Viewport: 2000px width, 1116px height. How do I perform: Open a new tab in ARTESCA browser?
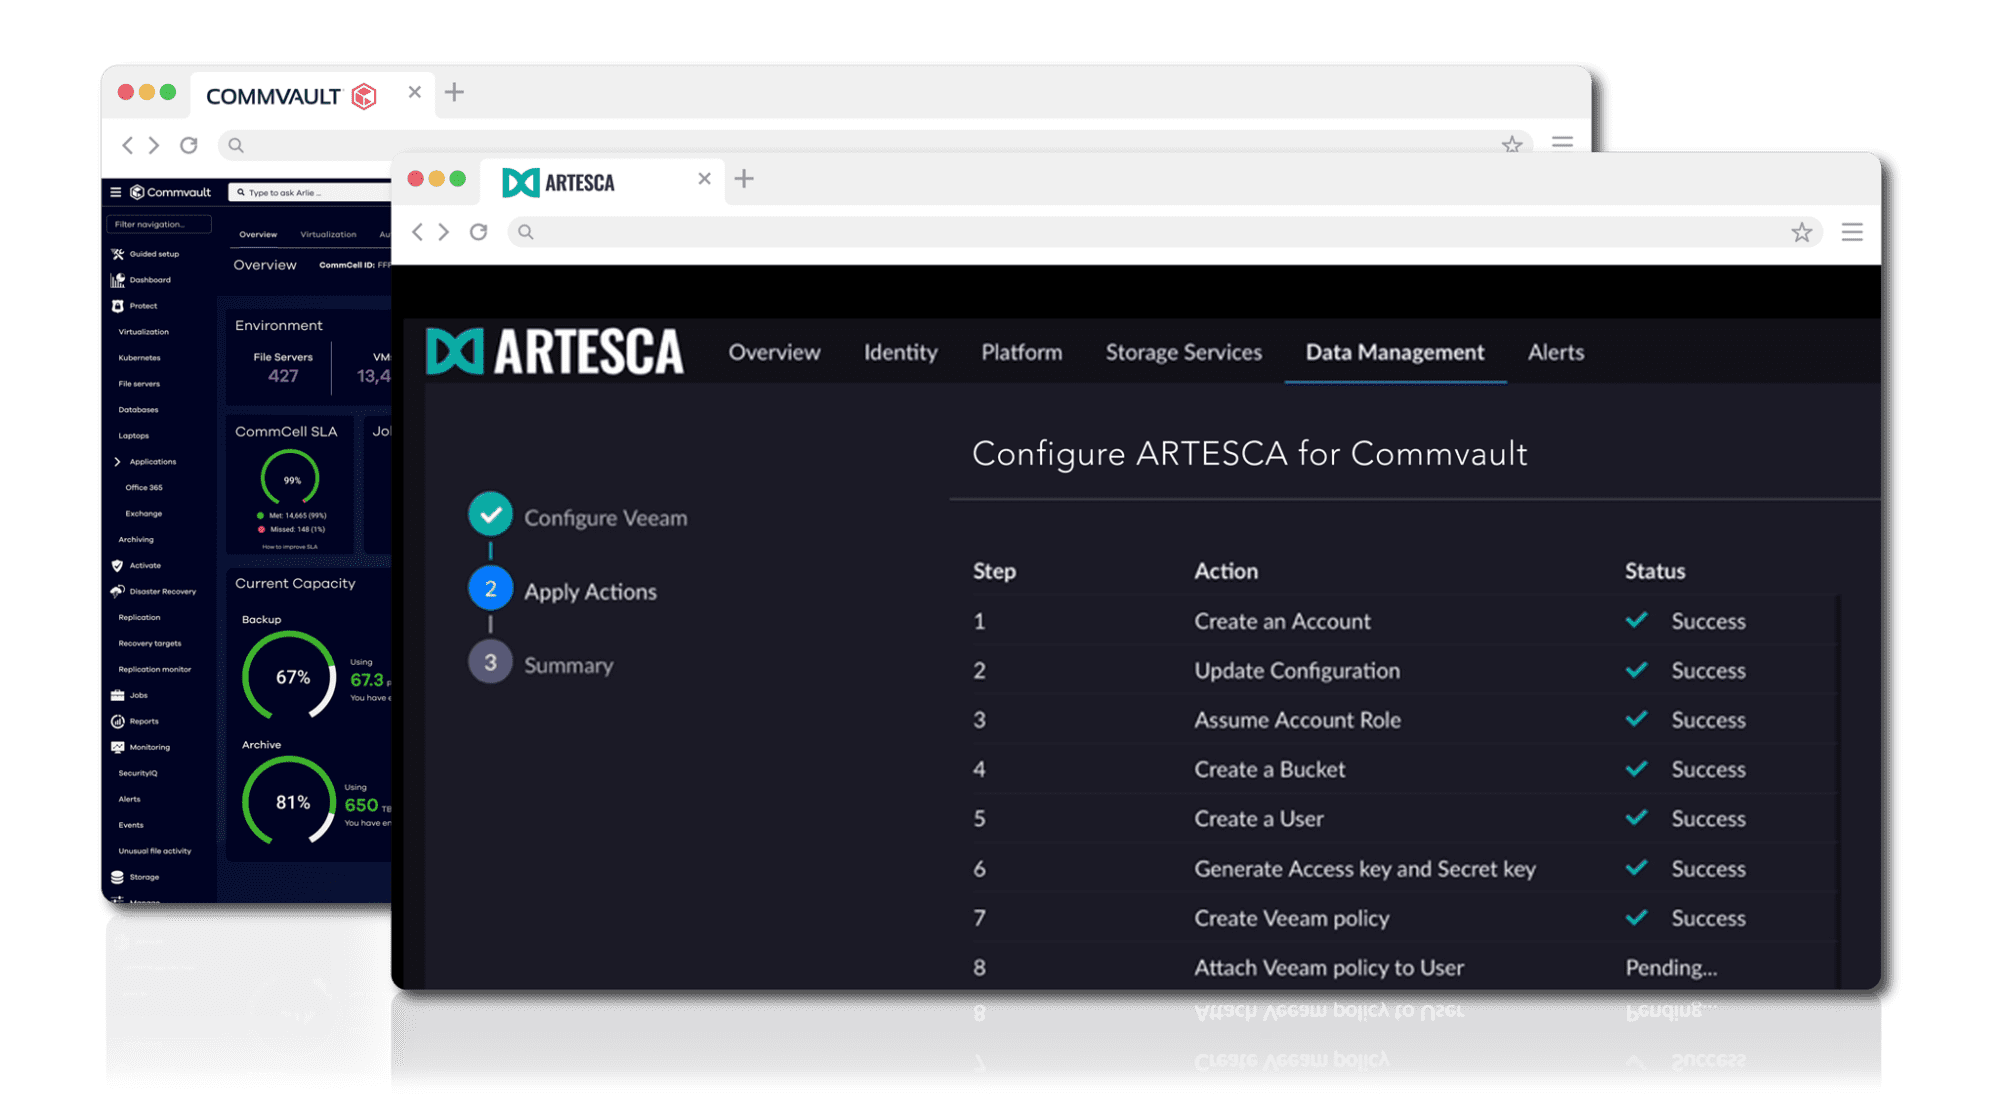click(744, 179)
